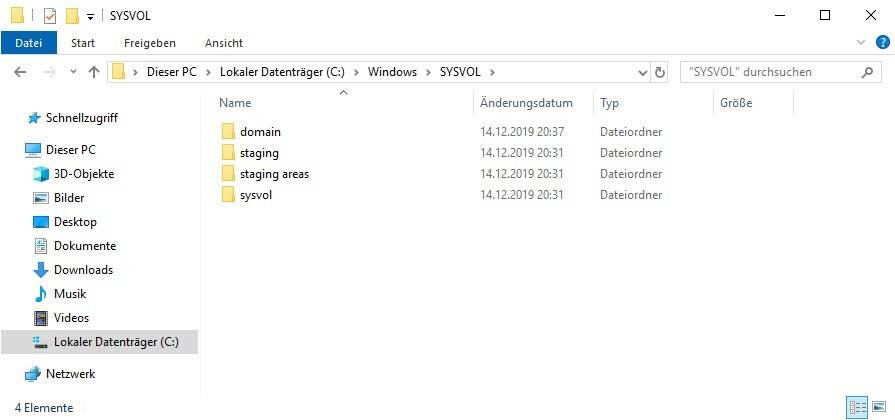Select Downloads in the navigation pane
This screenshot has height=420, width=895.
point(83,270)
